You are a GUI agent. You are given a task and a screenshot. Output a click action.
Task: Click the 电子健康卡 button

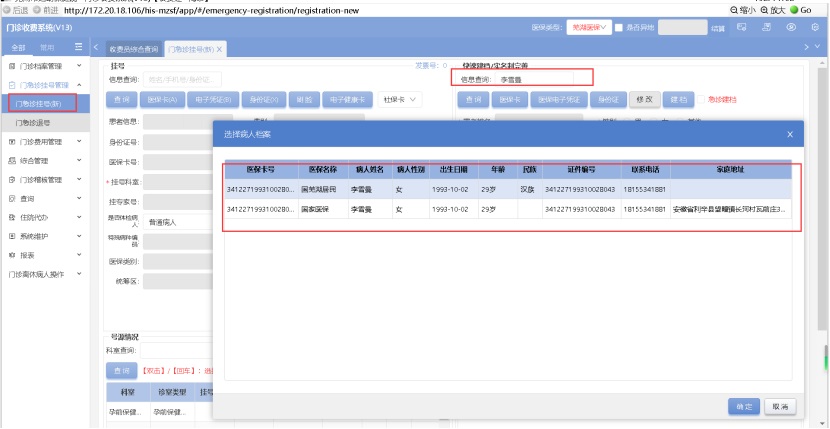click(x=347, y=100)
